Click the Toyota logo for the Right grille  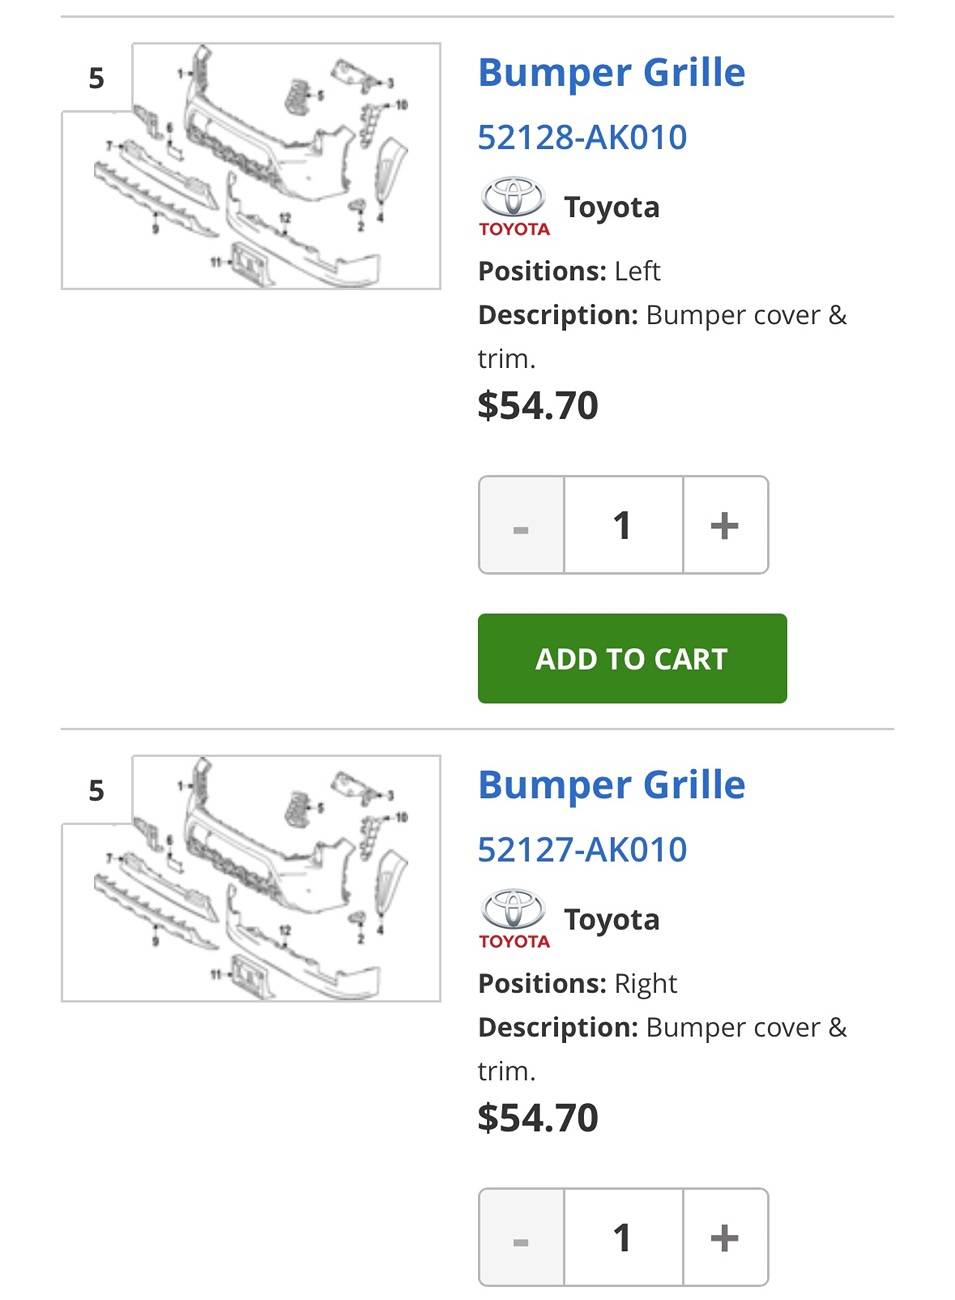coord(514,919)
